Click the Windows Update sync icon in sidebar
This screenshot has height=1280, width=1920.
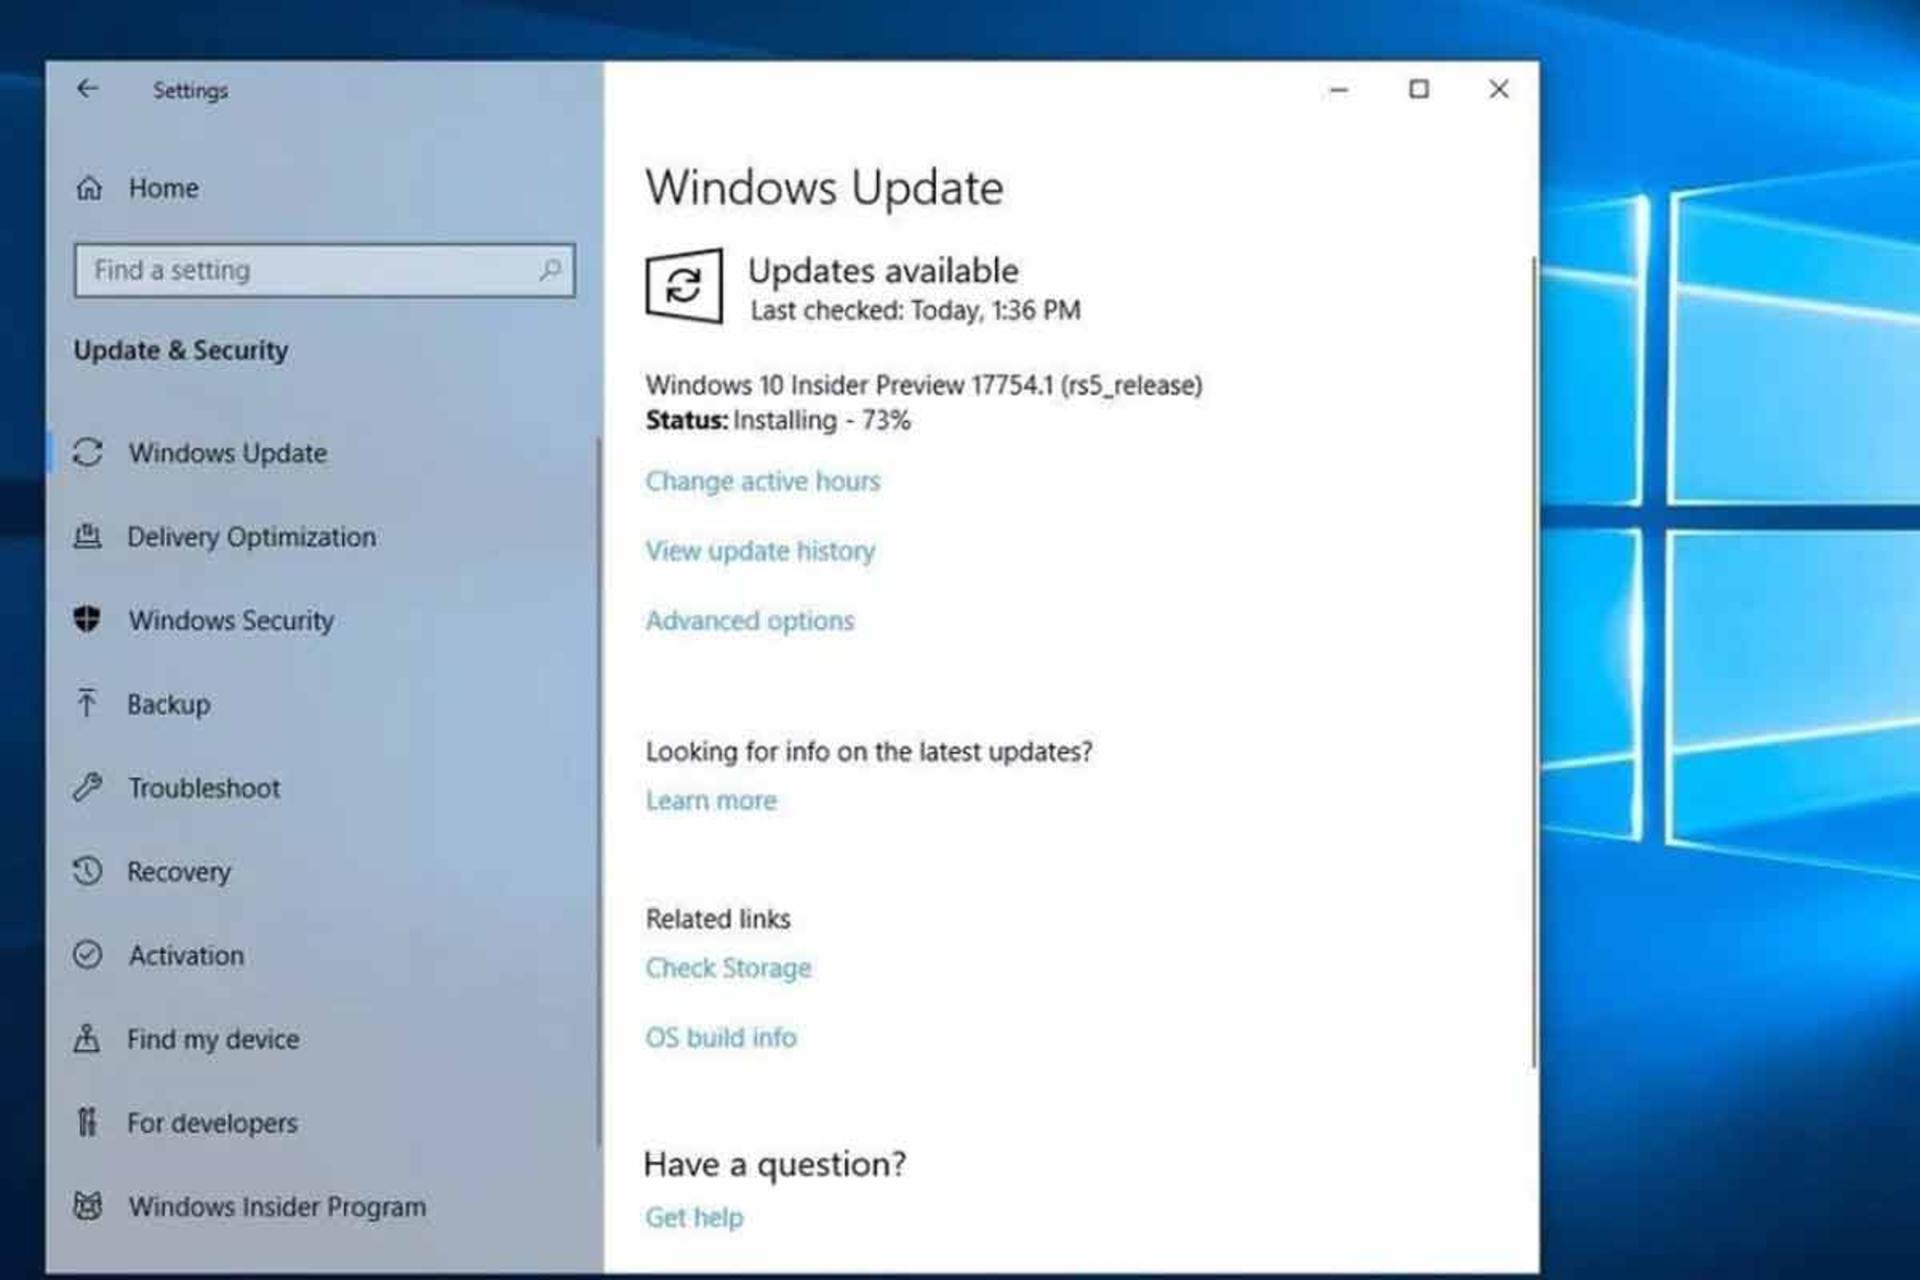[x=87, y=453]
